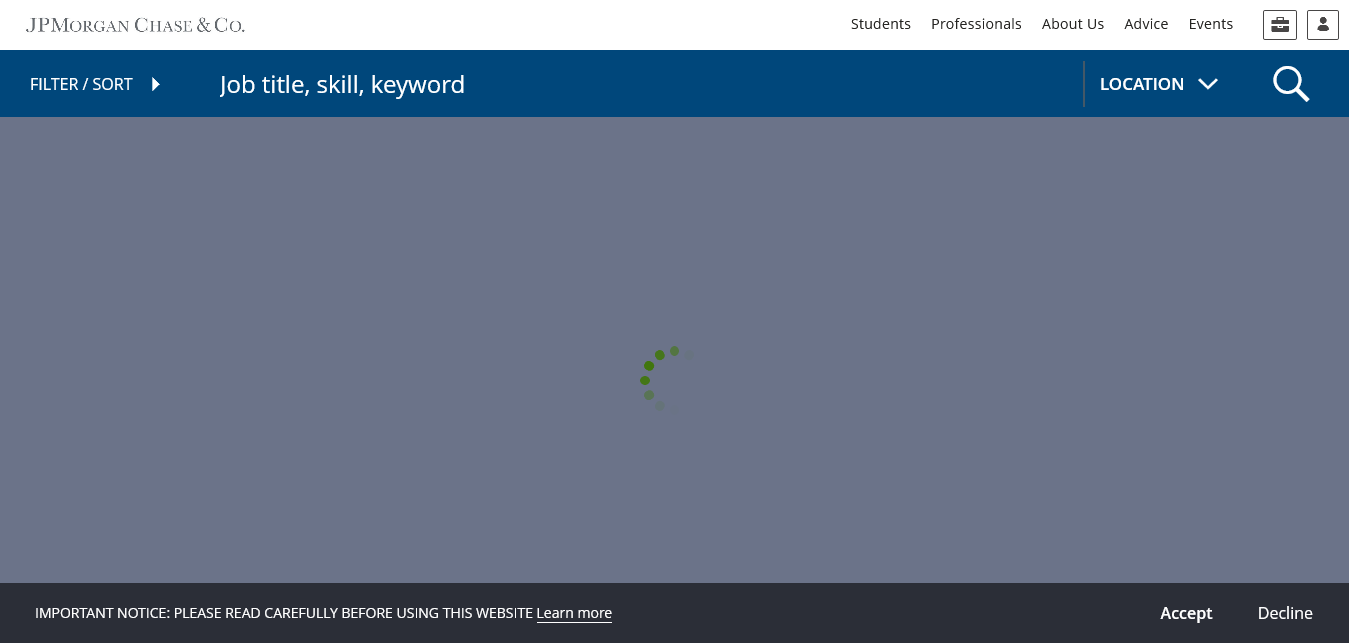This screenshot has width=1366, height=643.
Task: Accept the website notice
Action: tap(1185, 613)
